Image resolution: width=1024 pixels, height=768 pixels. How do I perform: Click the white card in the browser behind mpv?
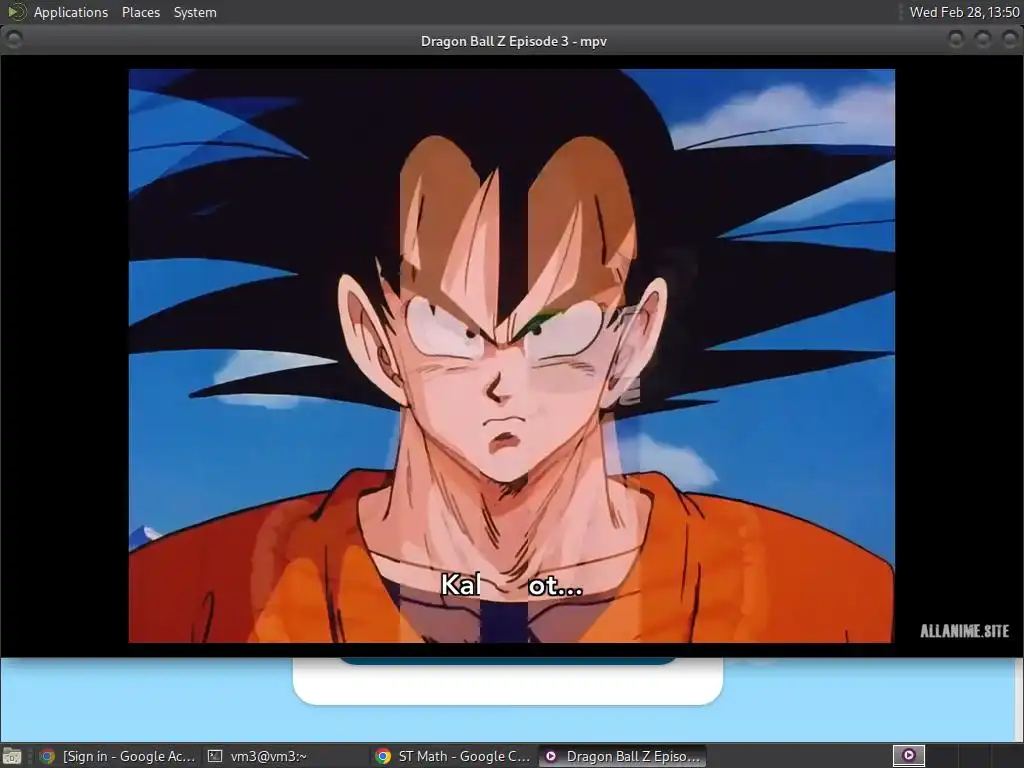coord(508,680)
